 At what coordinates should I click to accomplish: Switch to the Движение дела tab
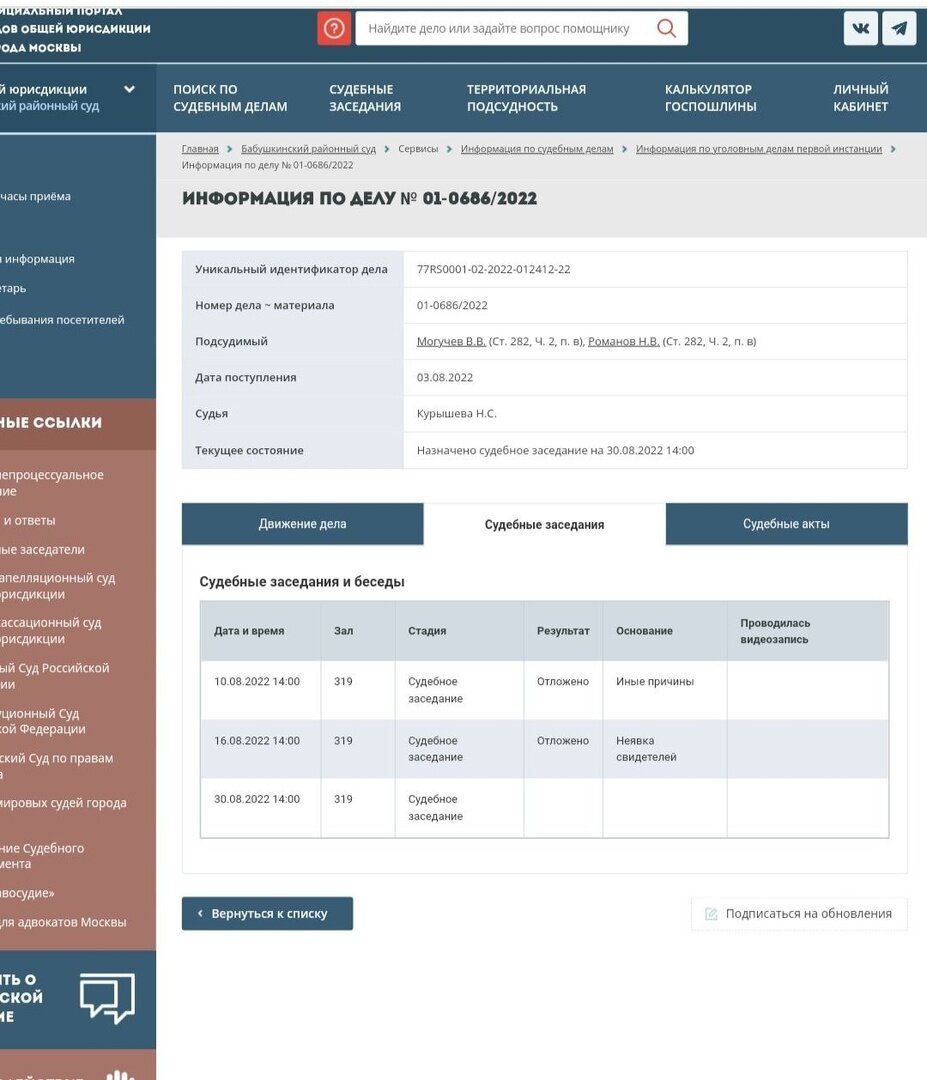pyautogui.click(x=302, y=524)
